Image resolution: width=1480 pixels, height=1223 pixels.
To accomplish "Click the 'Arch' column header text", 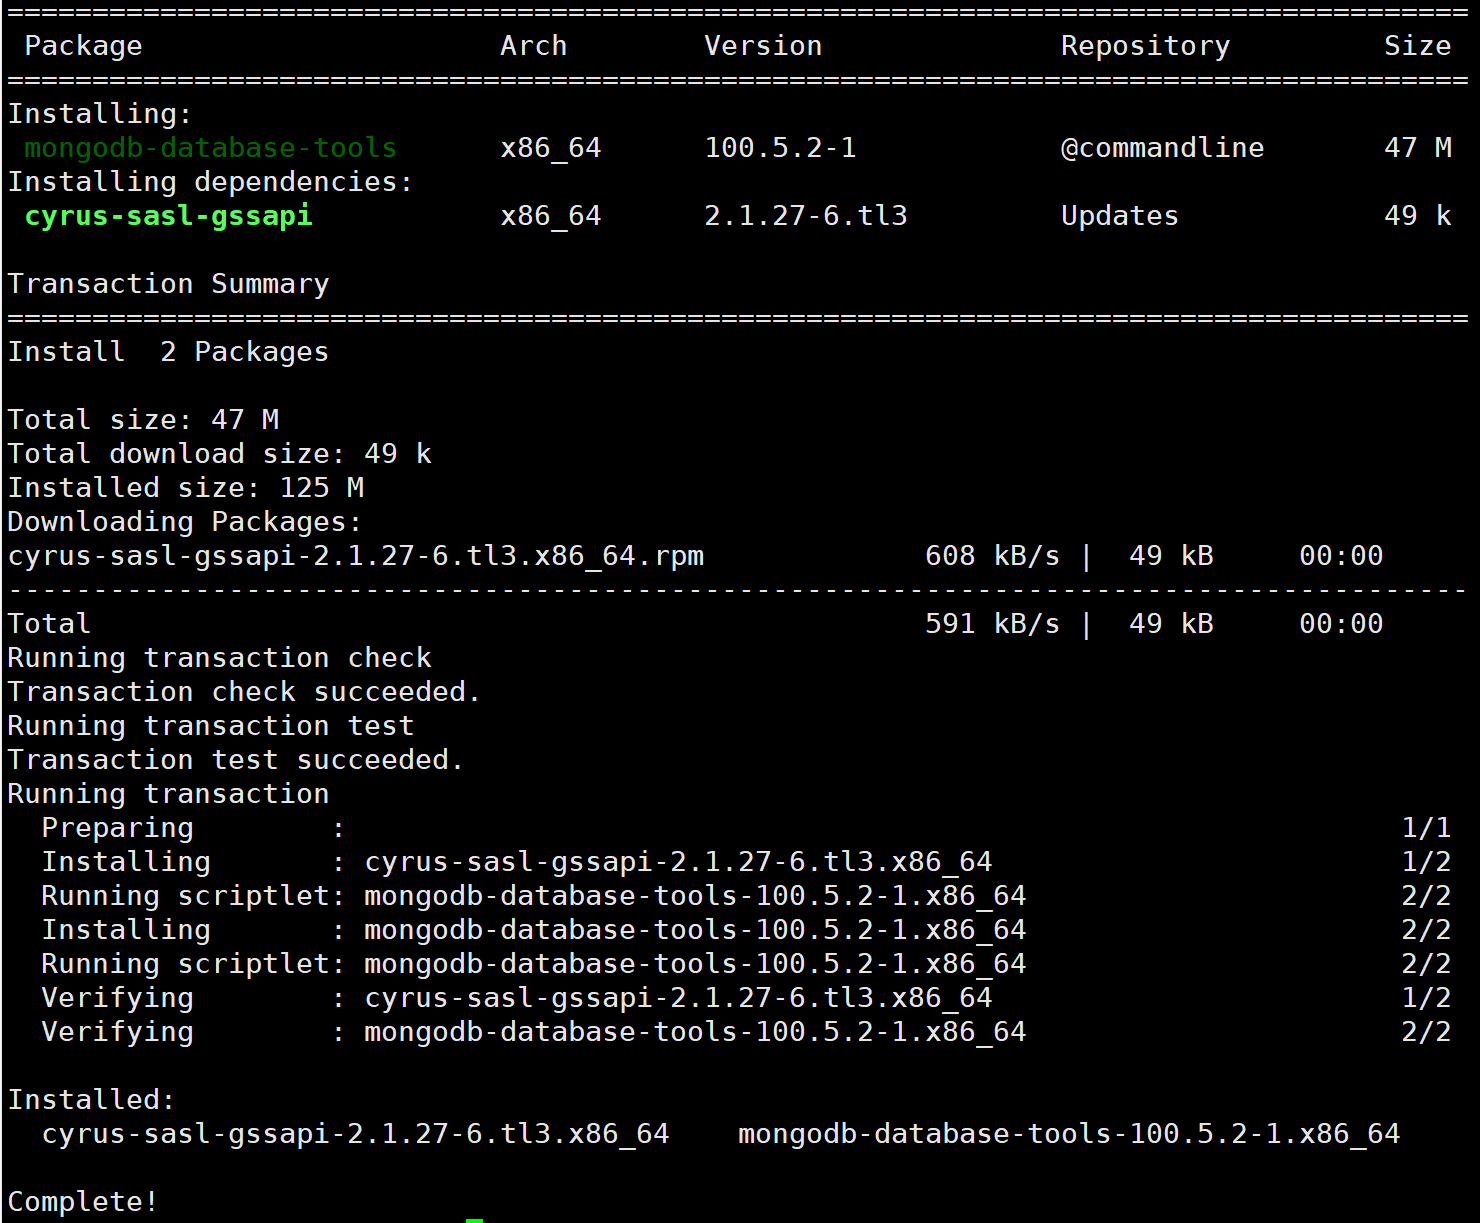I will tap(533, 46).
